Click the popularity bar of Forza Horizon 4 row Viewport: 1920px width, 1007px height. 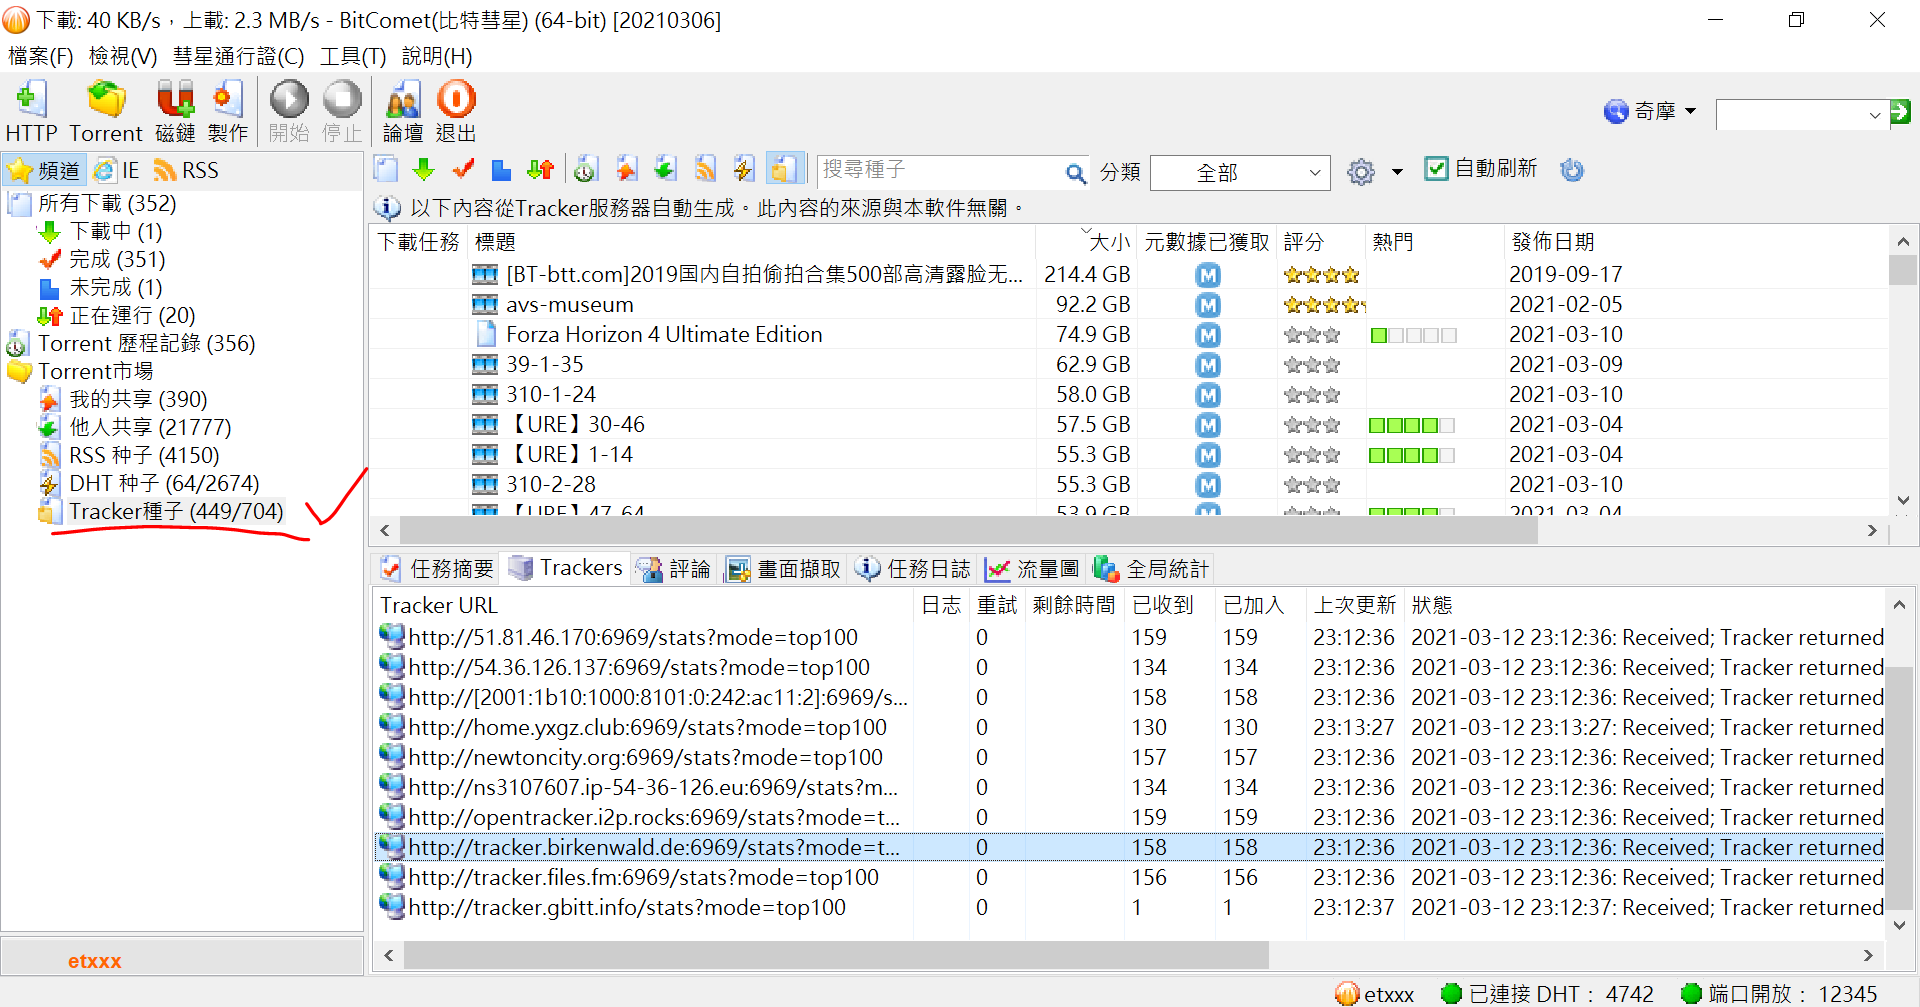(x=1413, y=335)
